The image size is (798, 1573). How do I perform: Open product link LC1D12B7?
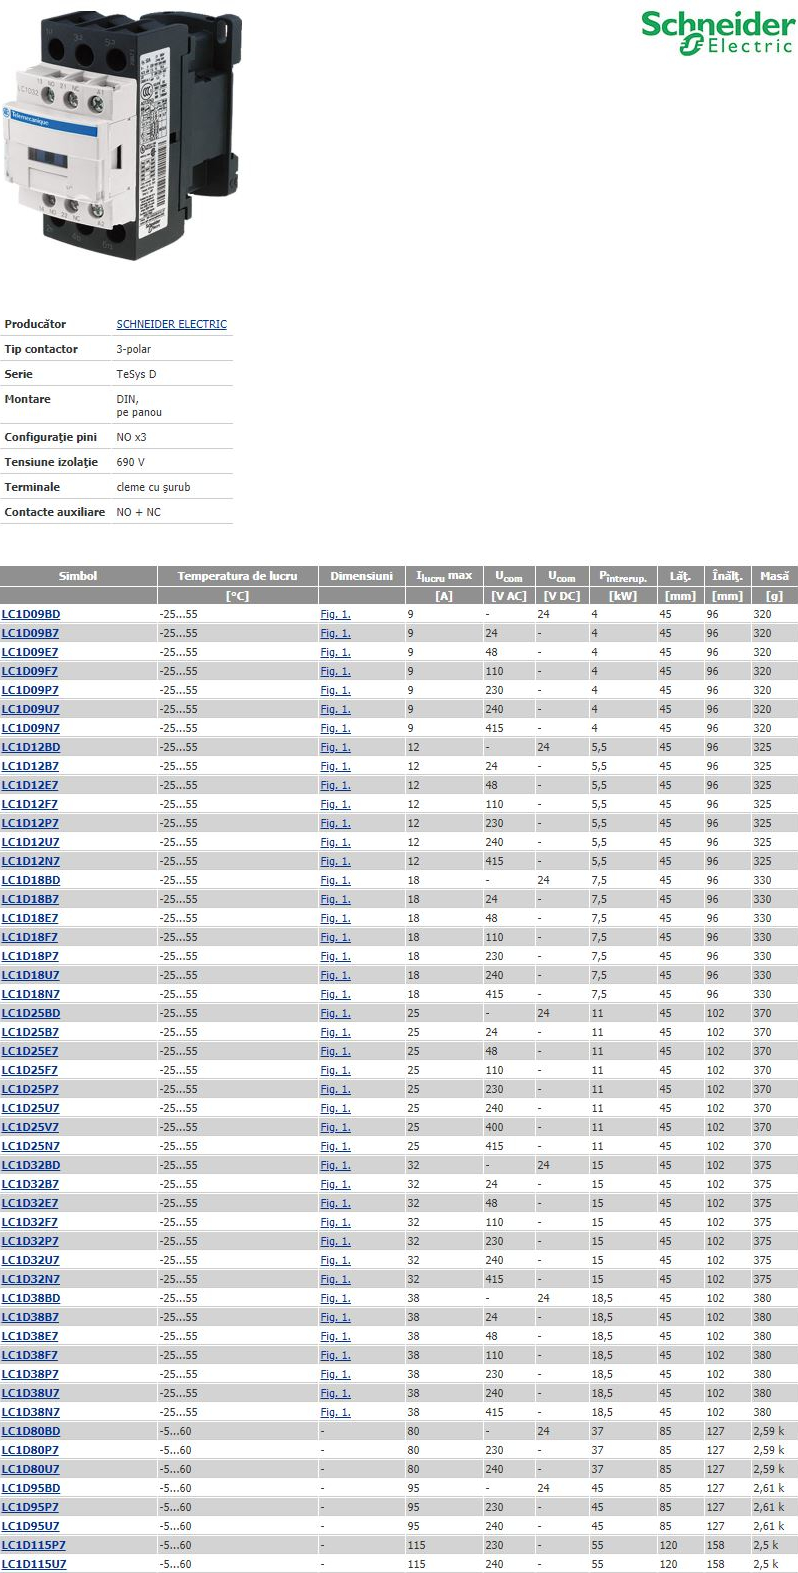tap(30, 766)
